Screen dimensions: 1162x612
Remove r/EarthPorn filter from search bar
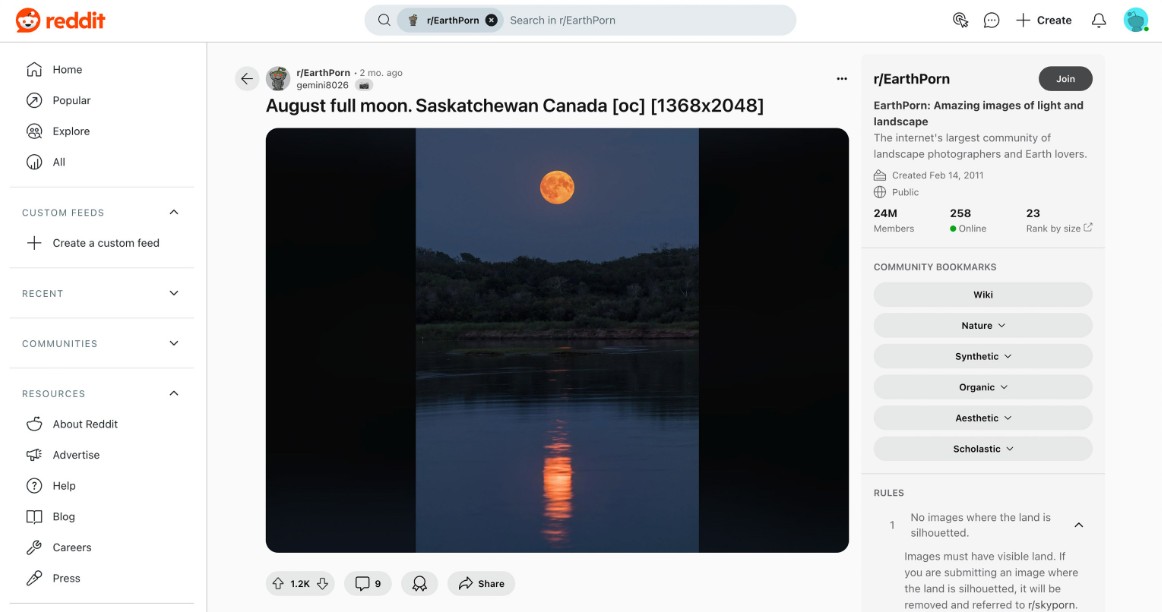(491, 20)
